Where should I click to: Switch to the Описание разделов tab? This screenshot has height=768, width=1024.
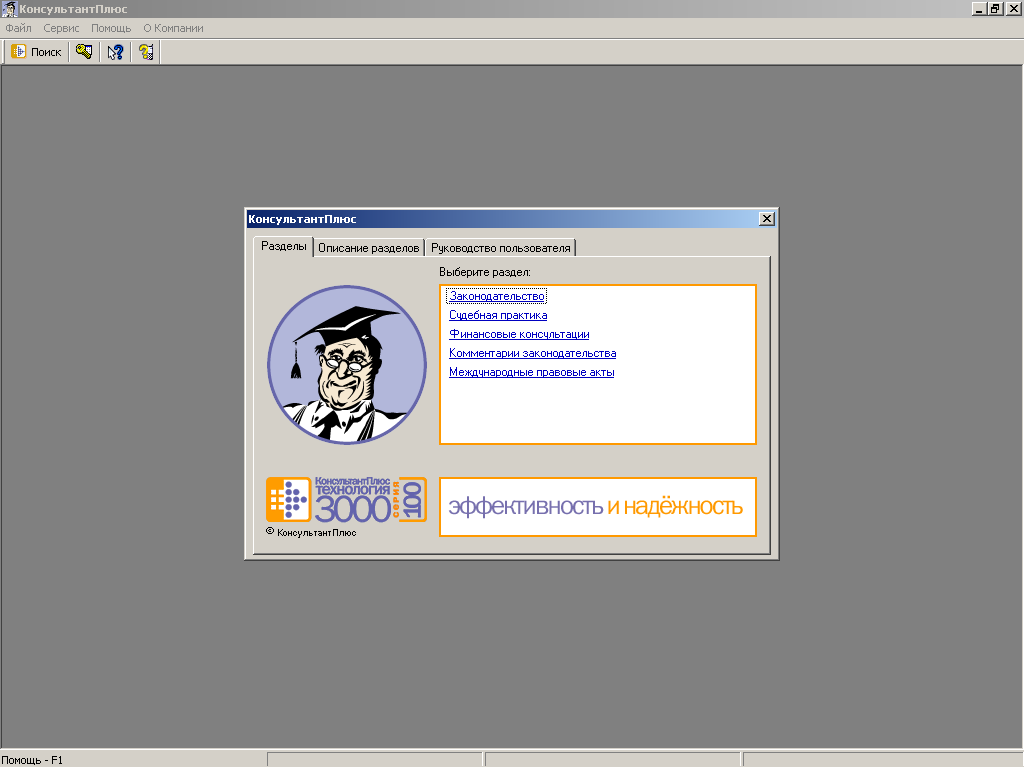(368, 248)
